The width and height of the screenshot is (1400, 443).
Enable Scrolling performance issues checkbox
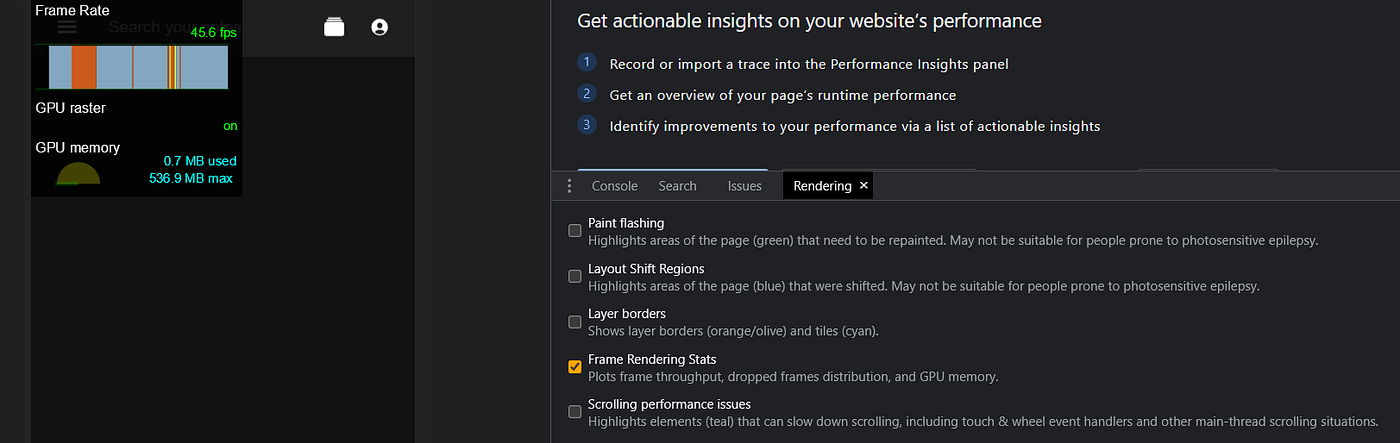coord(575,412)
